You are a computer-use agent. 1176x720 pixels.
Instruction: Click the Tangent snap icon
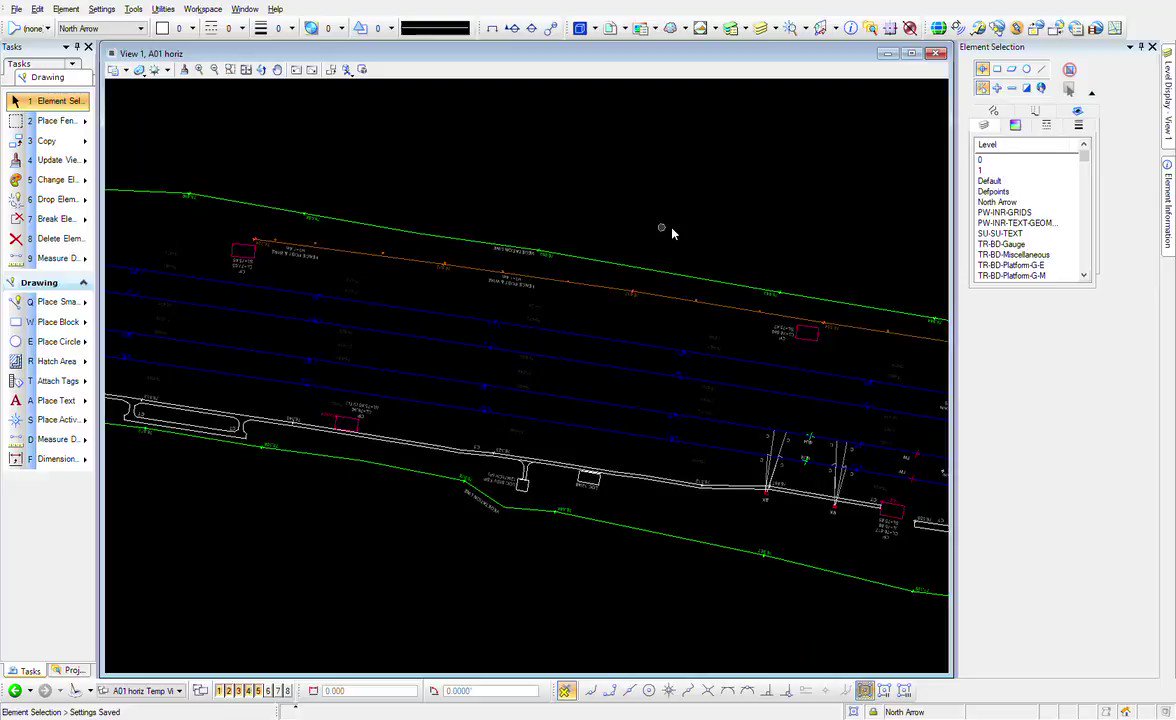[728, 690]
